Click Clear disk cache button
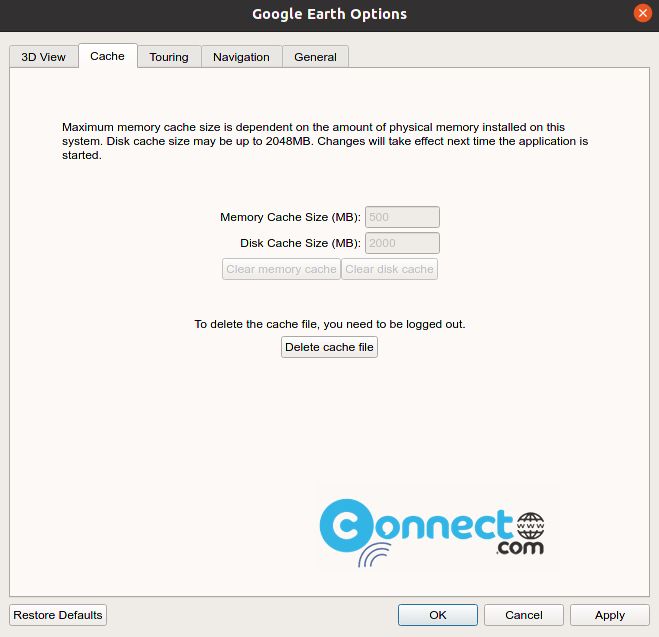The image size is (659, 637). 389,269
